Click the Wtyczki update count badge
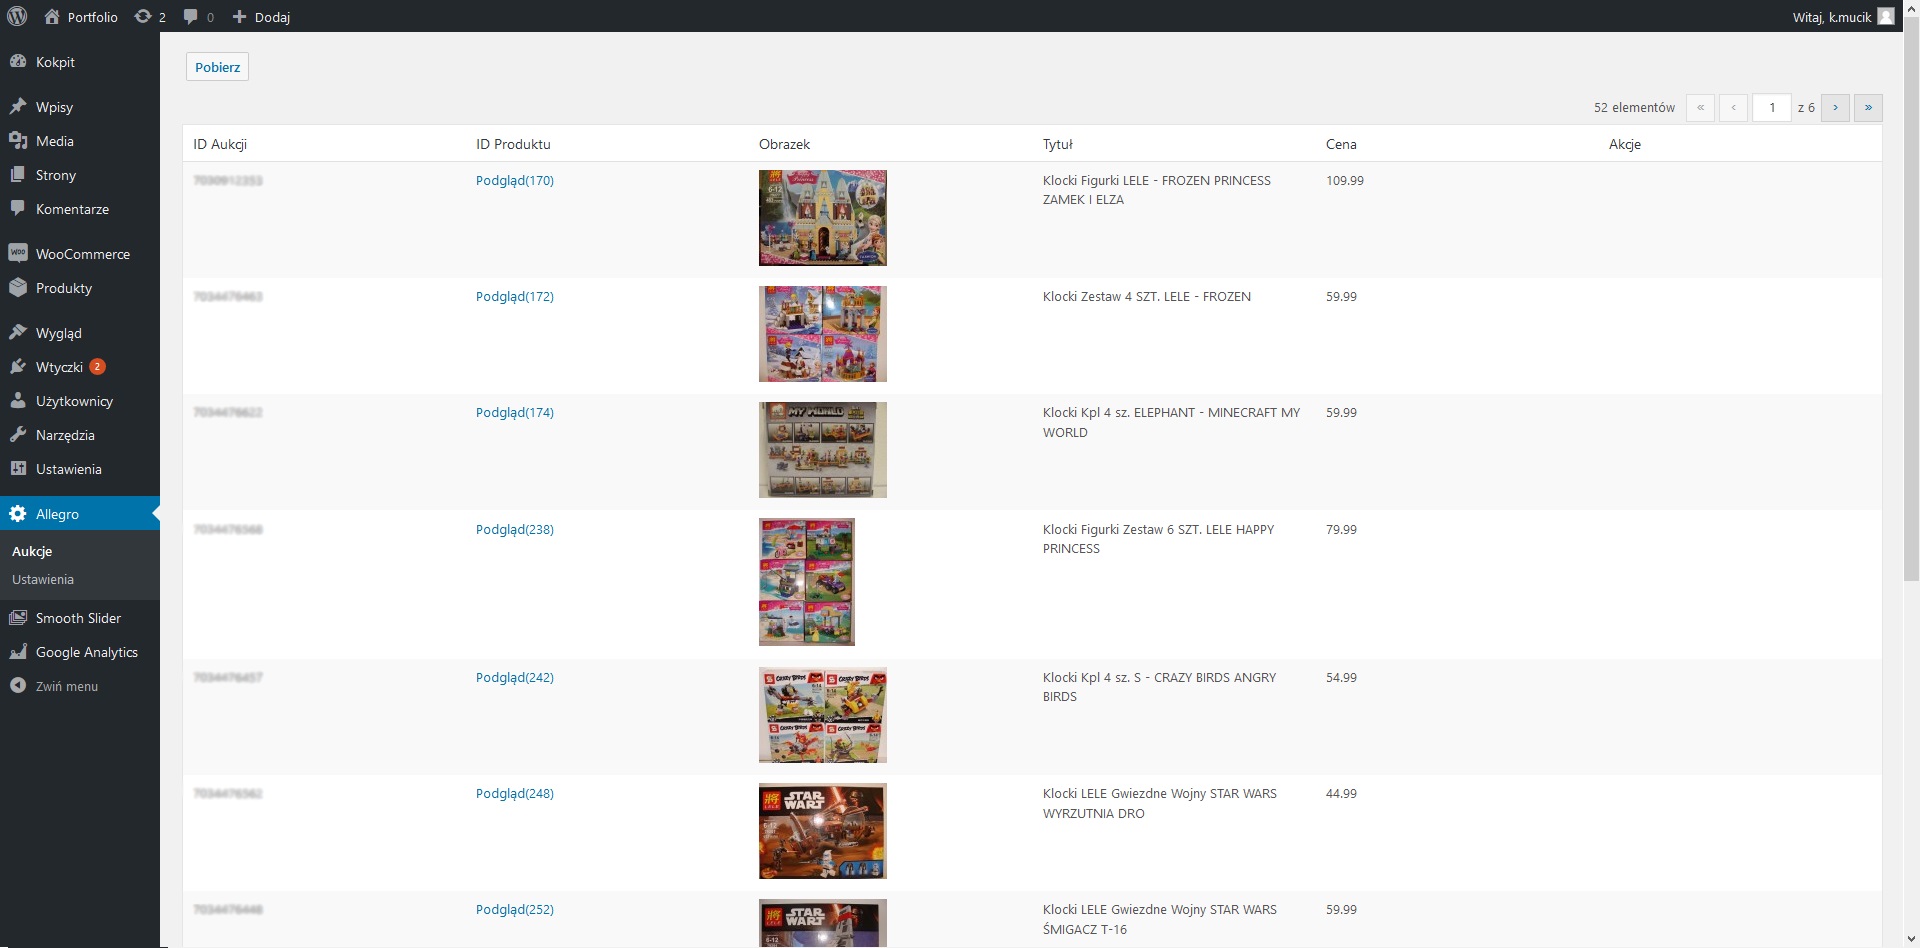This screenshot has width=1920, height=948. (97, 366)
